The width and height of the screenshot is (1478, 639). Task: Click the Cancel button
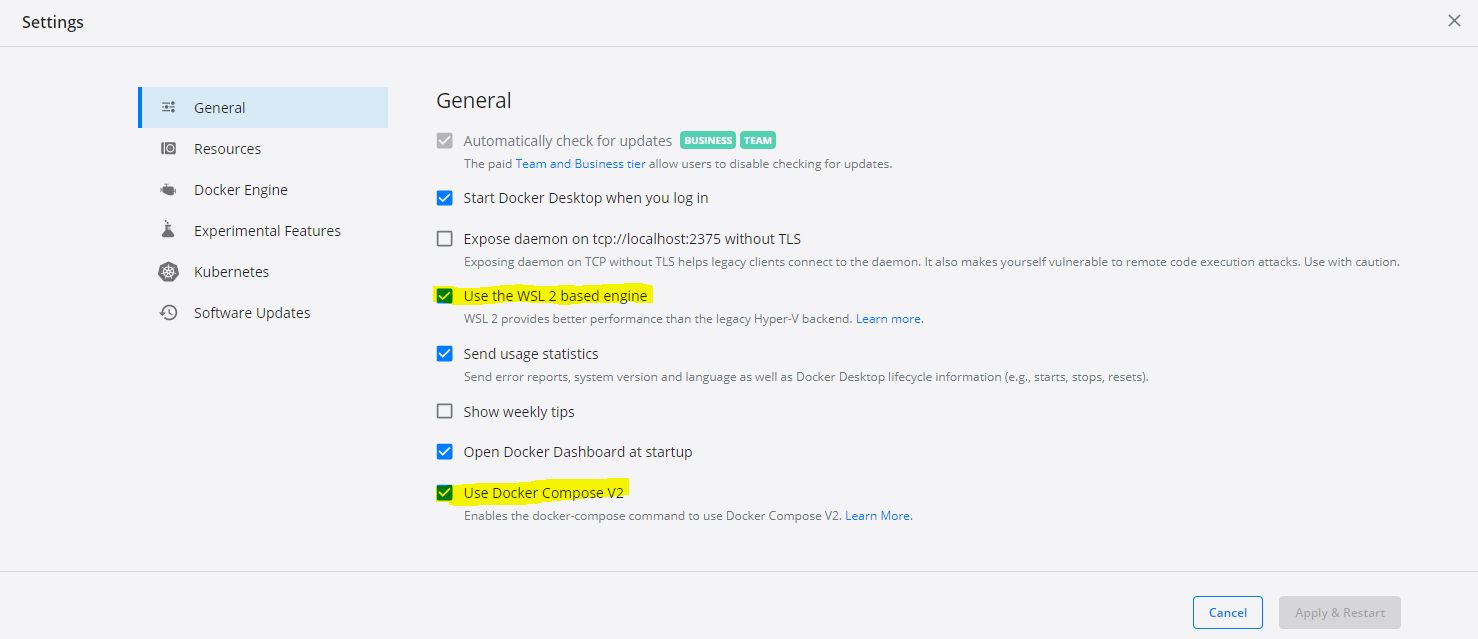(1228, 612)
